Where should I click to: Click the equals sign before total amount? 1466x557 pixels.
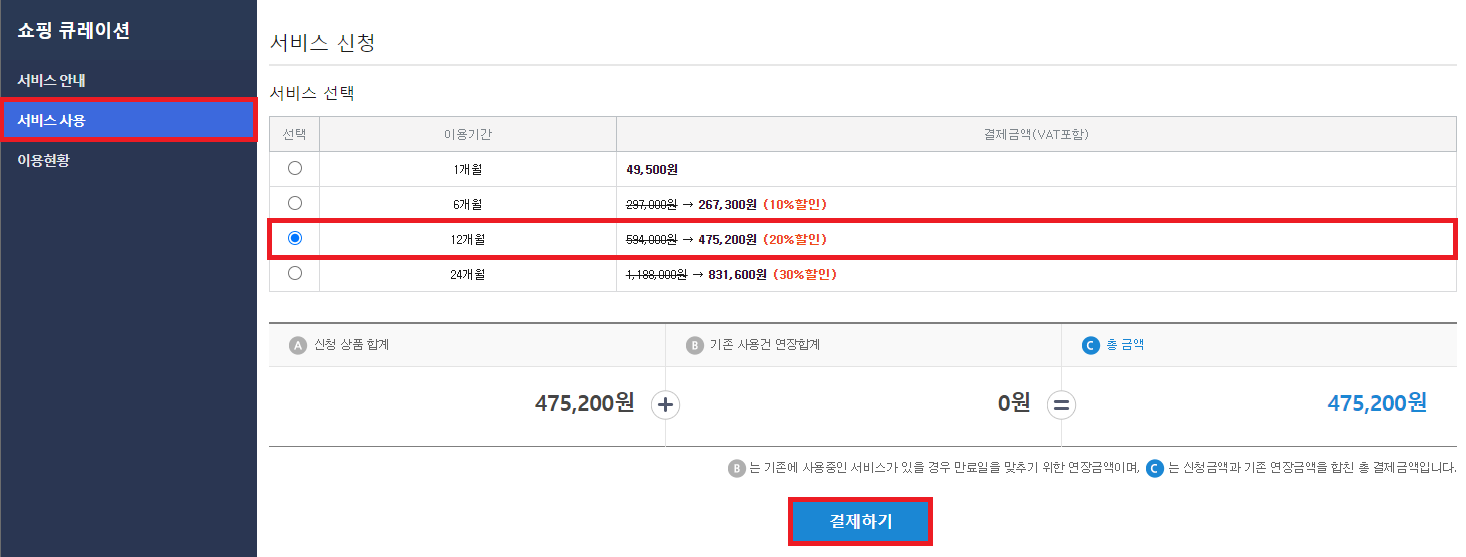tap(1061, 405)
